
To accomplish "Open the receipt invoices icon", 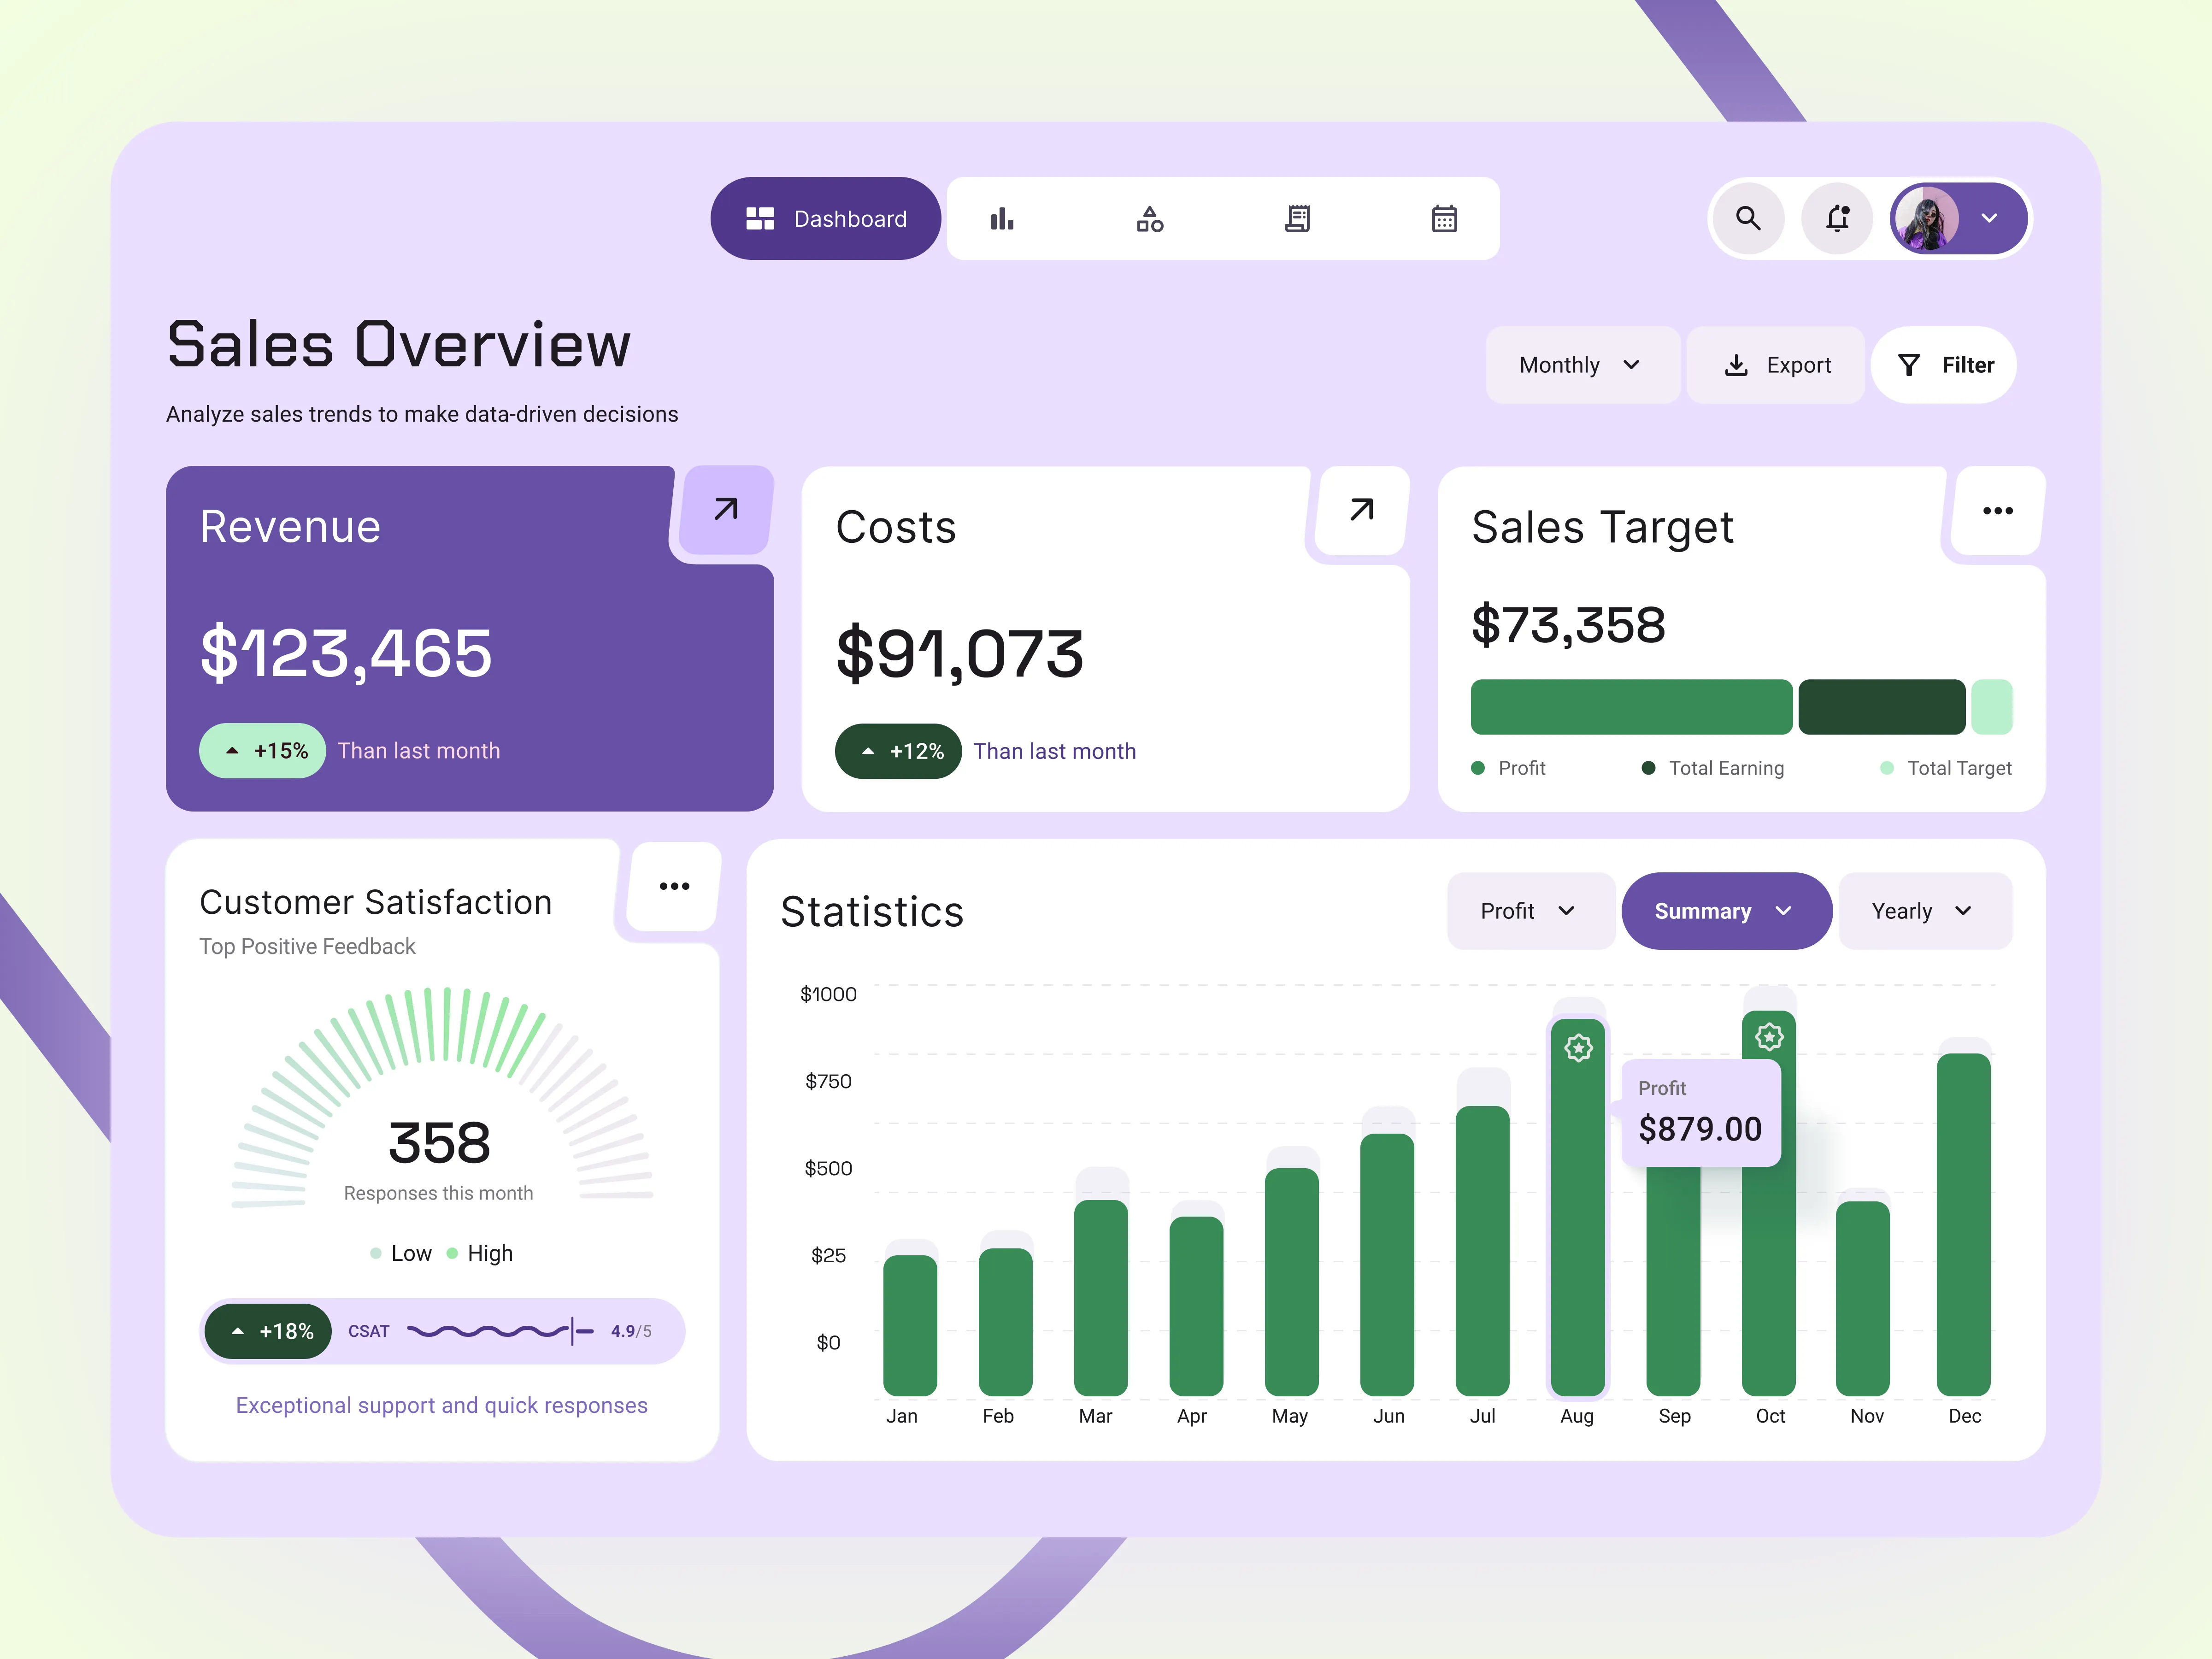I will tap(1297, 219).
